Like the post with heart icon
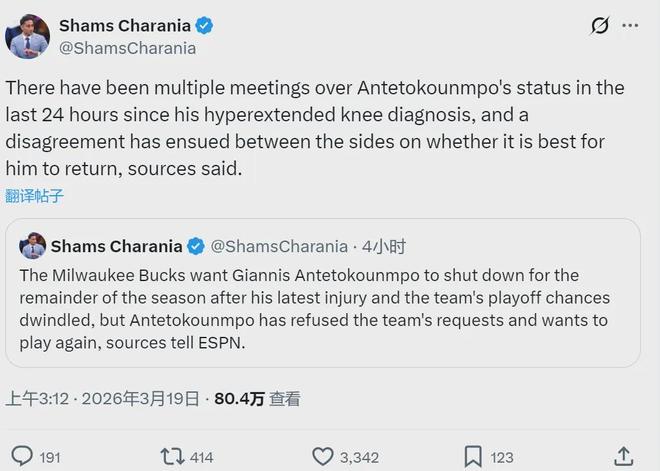 coord(322,456)
